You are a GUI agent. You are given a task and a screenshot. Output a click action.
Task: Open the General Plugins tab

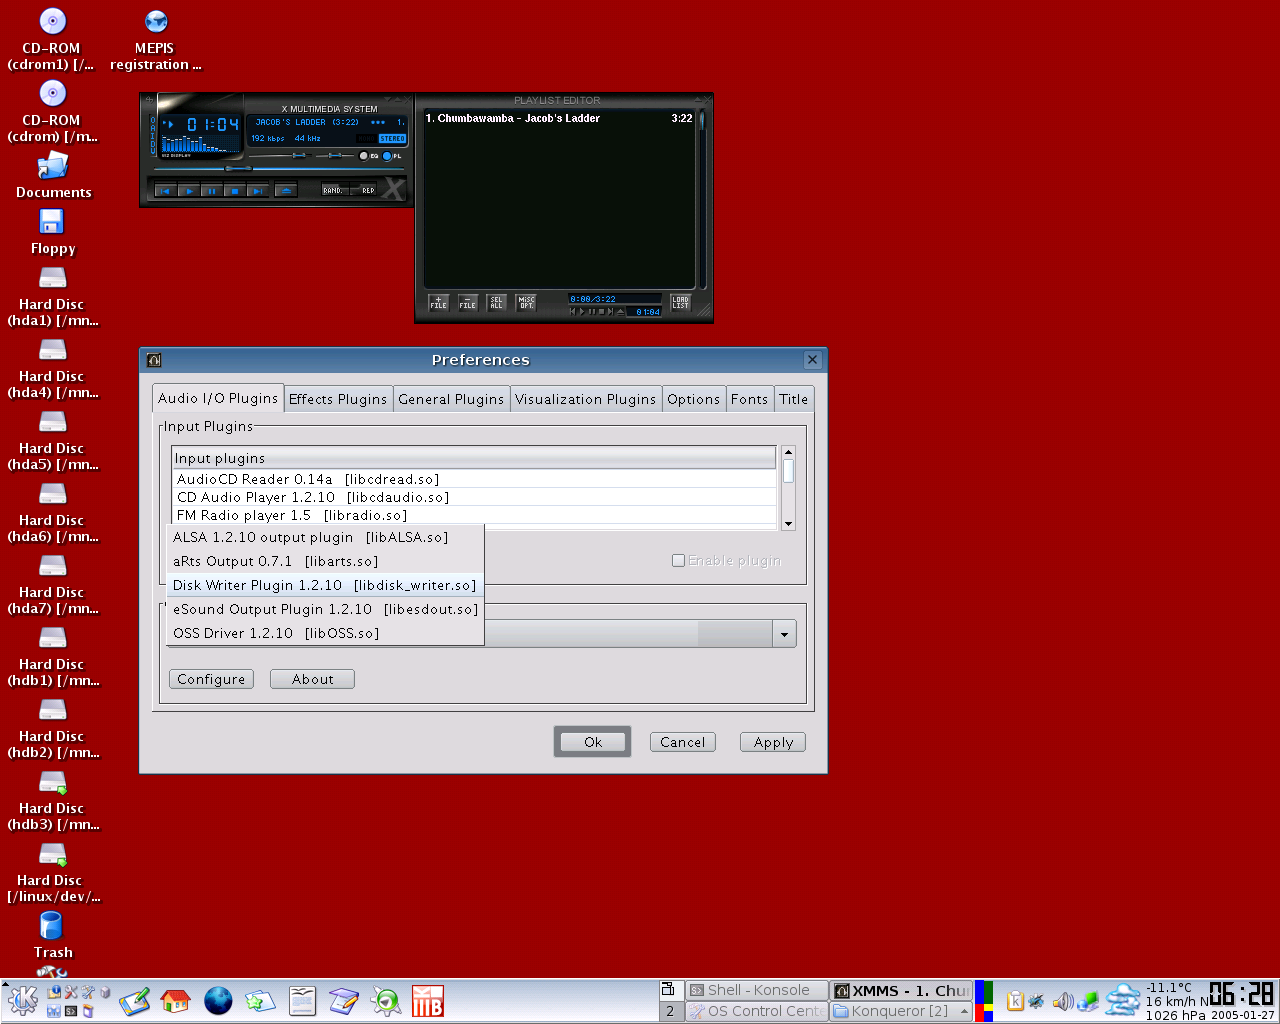(x=451, y=399)
